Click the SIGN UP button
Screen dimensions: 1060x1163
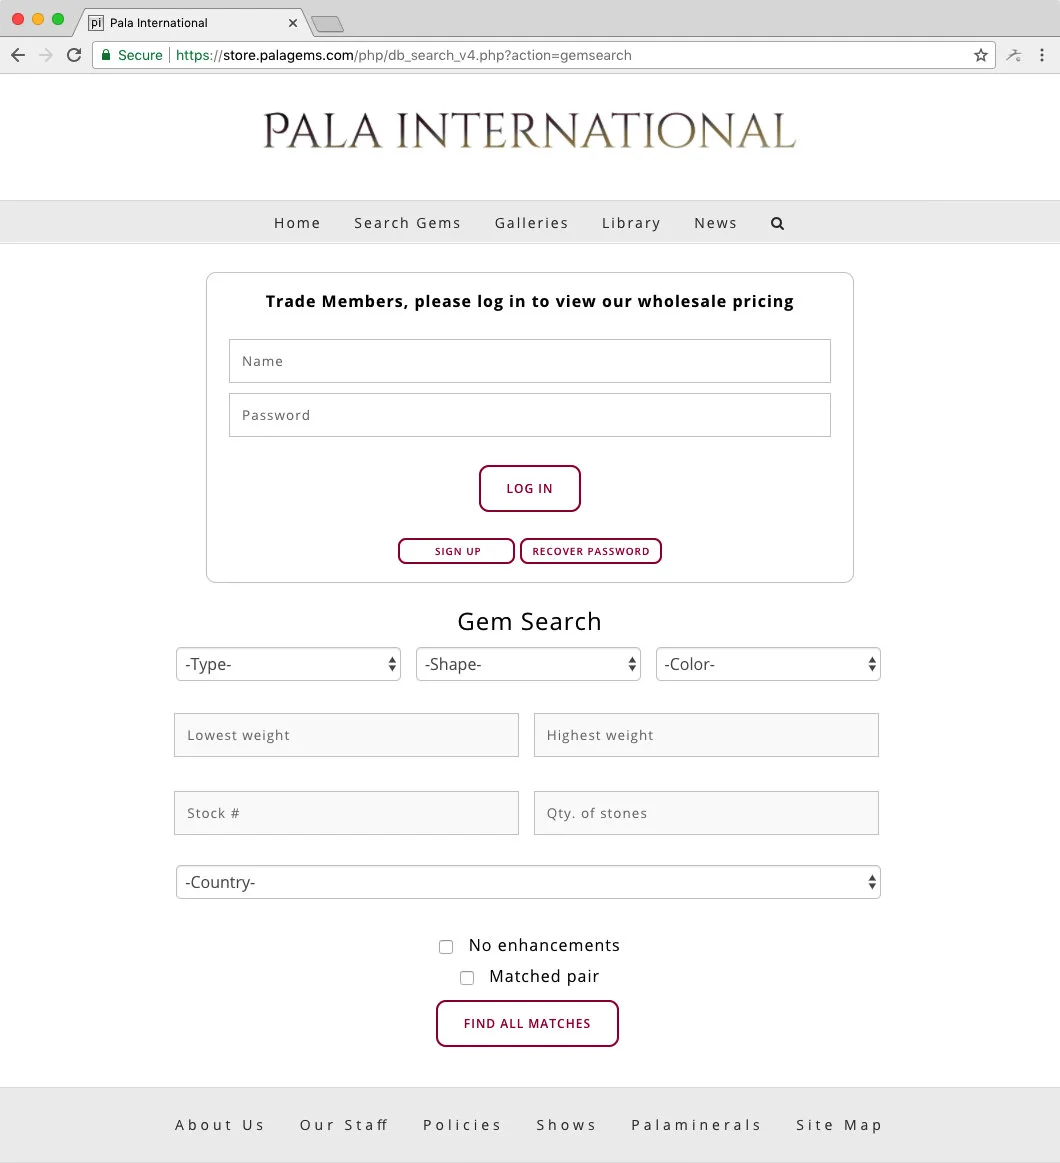tap(456, 551)
